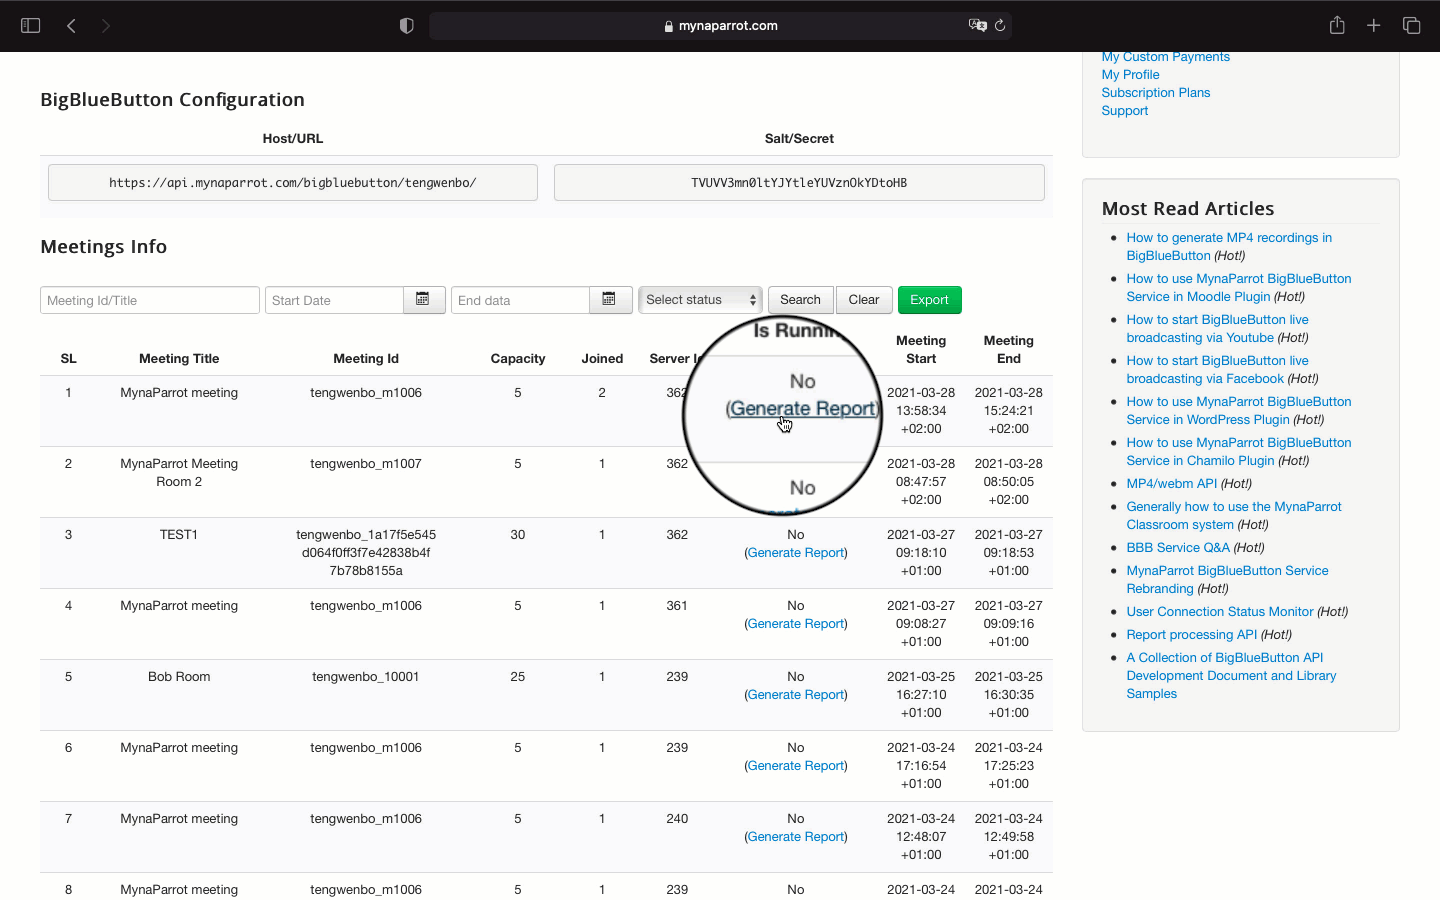Viewport: 1440px width, 900px height.
Task: Open BBB Service Q&A article
Action: [x=1177, y=548]
